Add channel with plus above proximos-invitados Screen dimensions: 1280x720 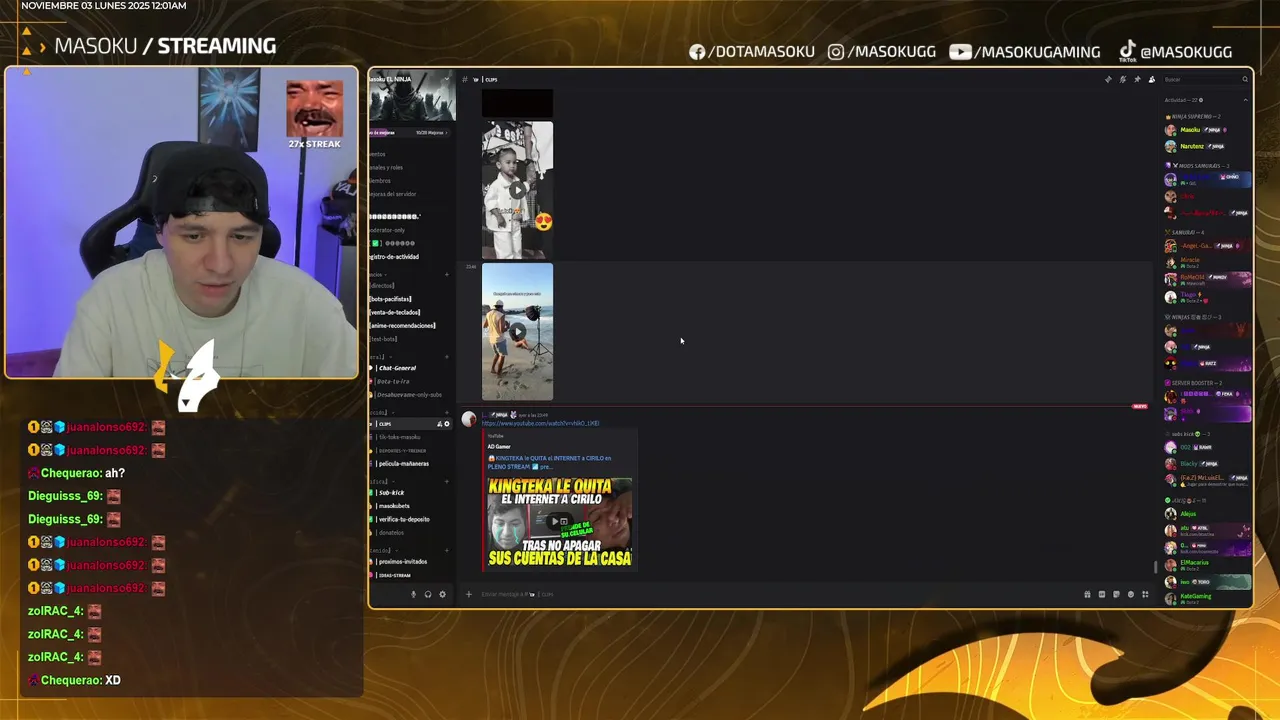tap(447, 550)
